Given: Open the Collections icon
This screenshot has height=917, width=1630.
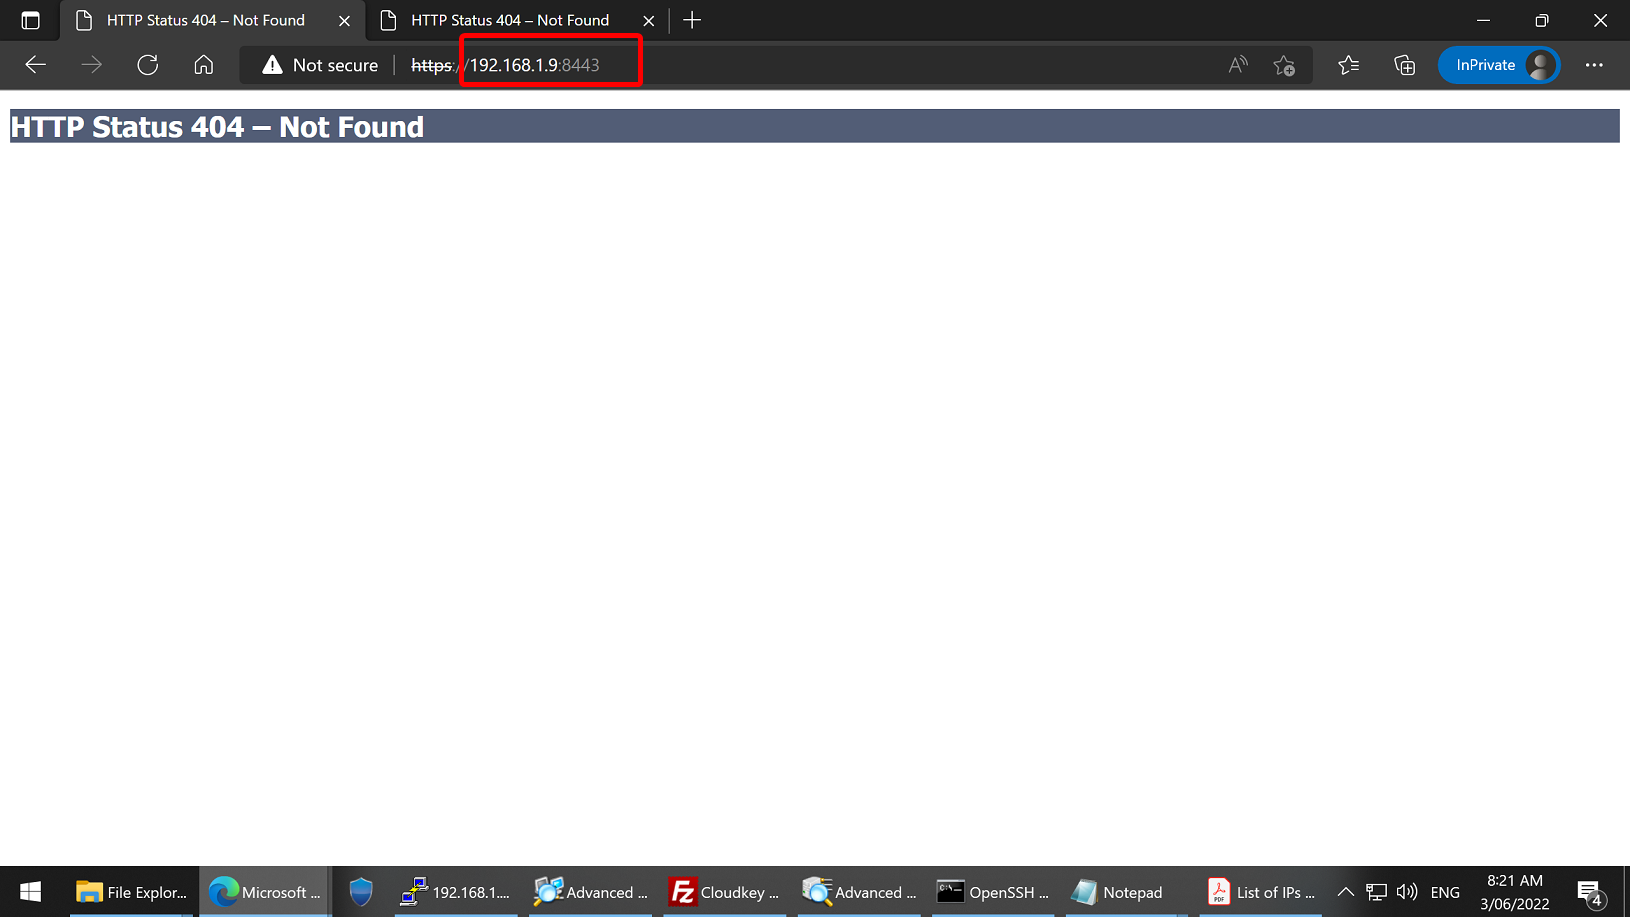Looking at the screenshot, I should (x=1404, y=65).
